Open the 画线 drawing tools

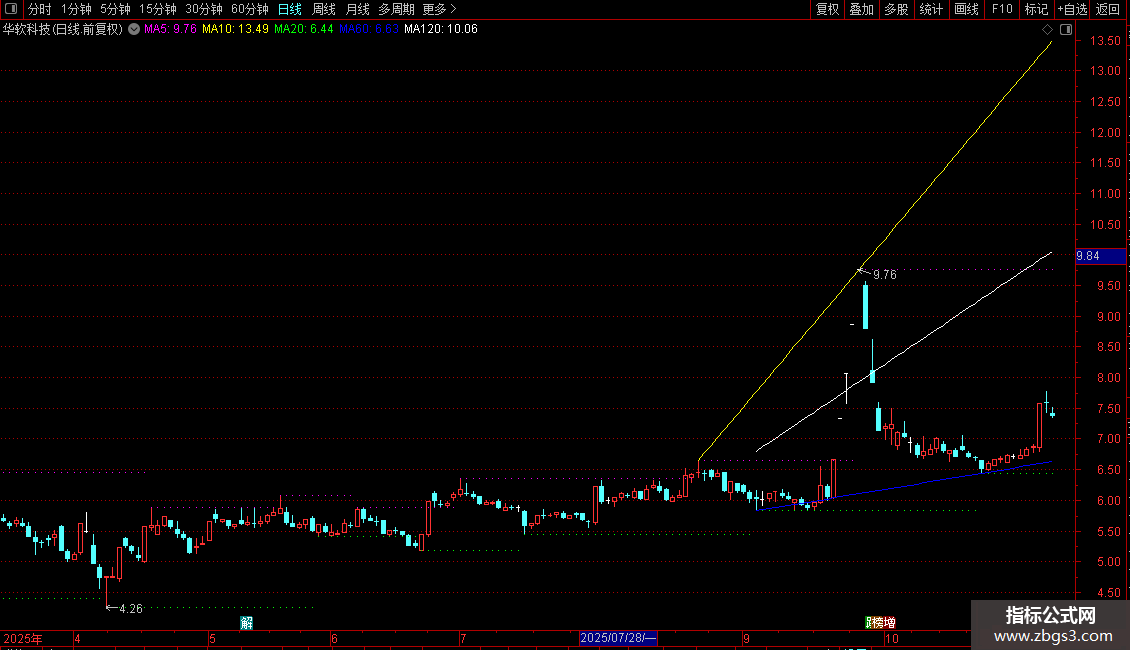point(966,9)
